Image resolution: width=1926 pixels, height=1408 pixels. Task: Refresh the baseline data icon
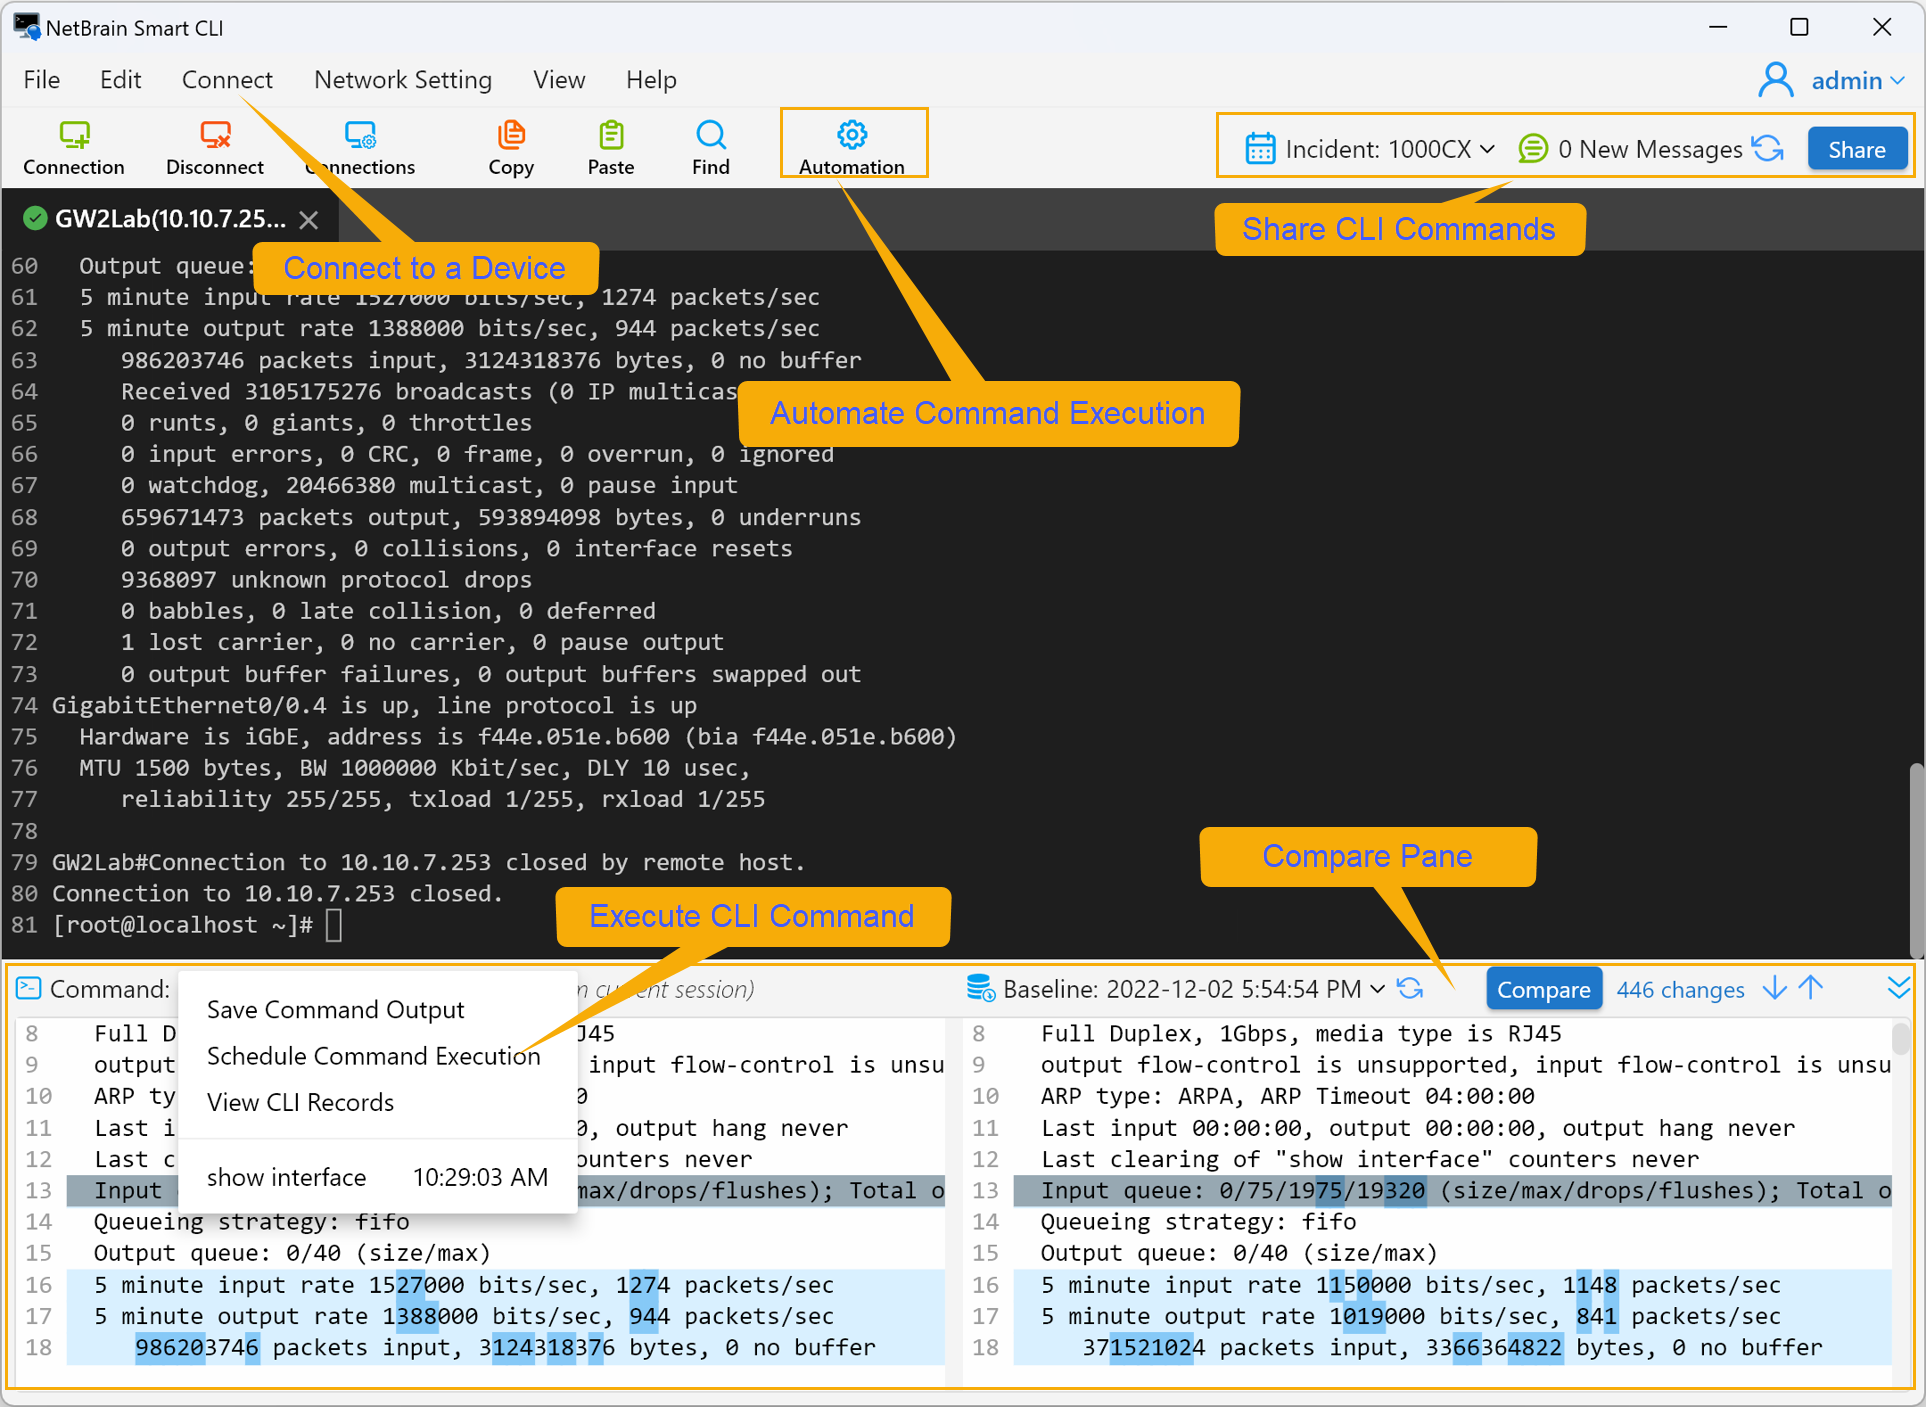[1411, 989]
